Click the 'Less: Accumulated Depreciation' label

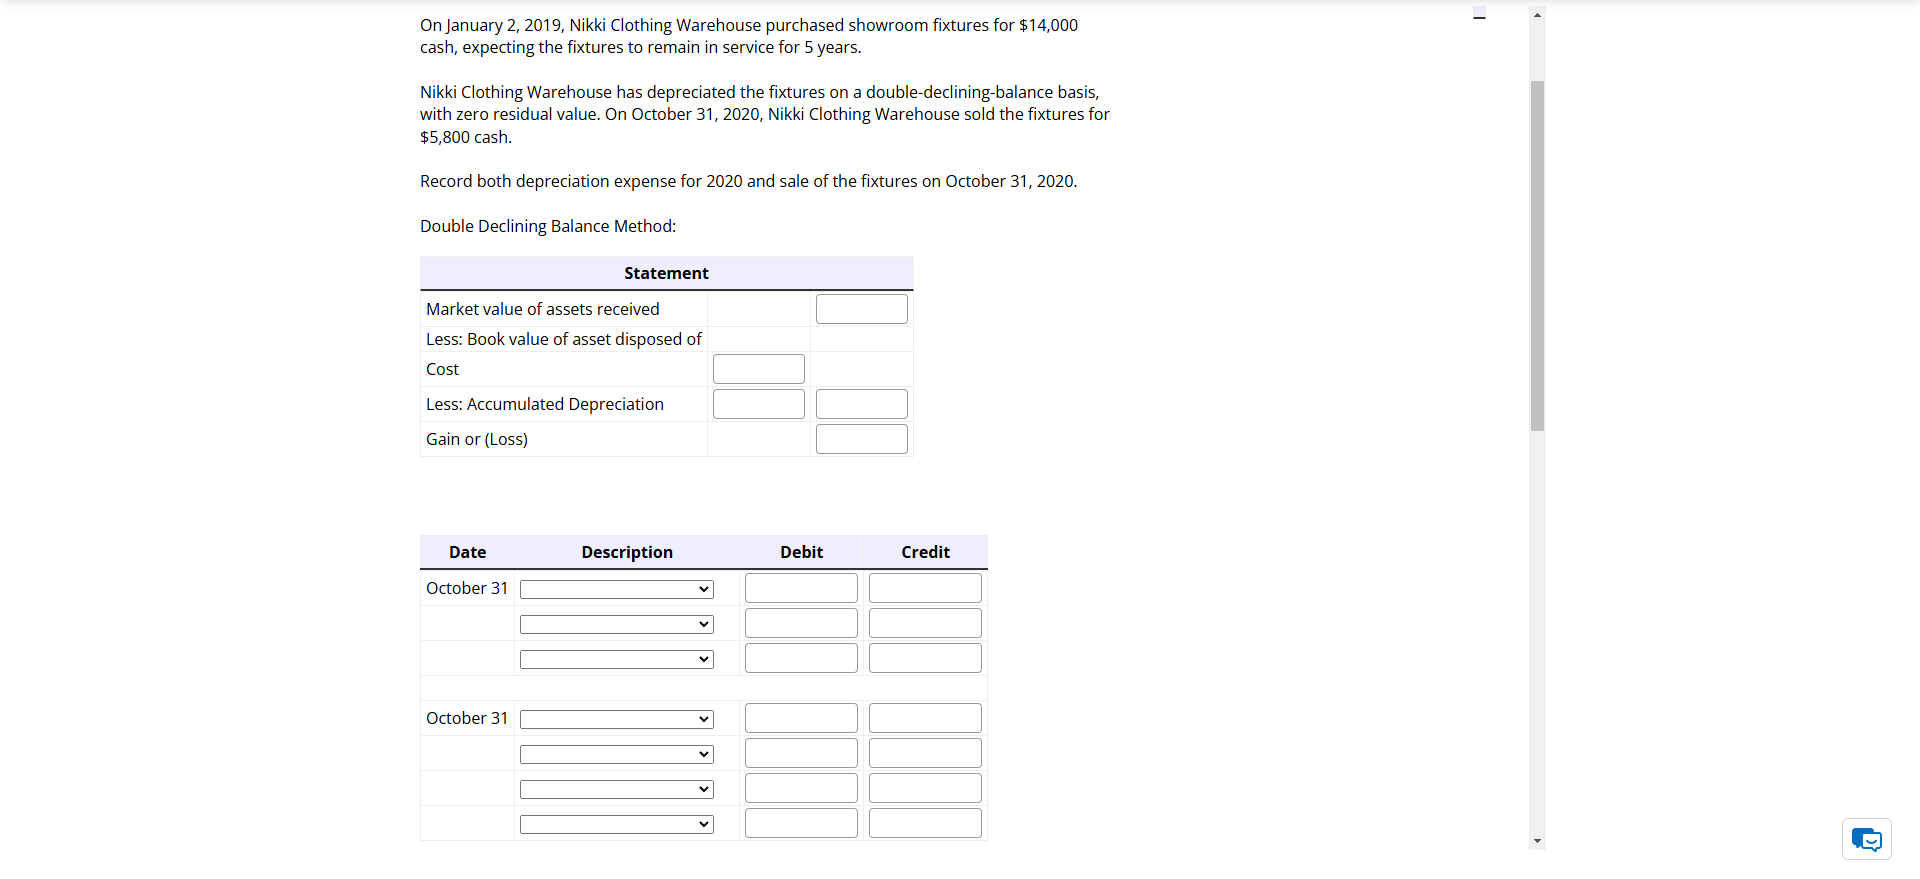coord(545,404)
